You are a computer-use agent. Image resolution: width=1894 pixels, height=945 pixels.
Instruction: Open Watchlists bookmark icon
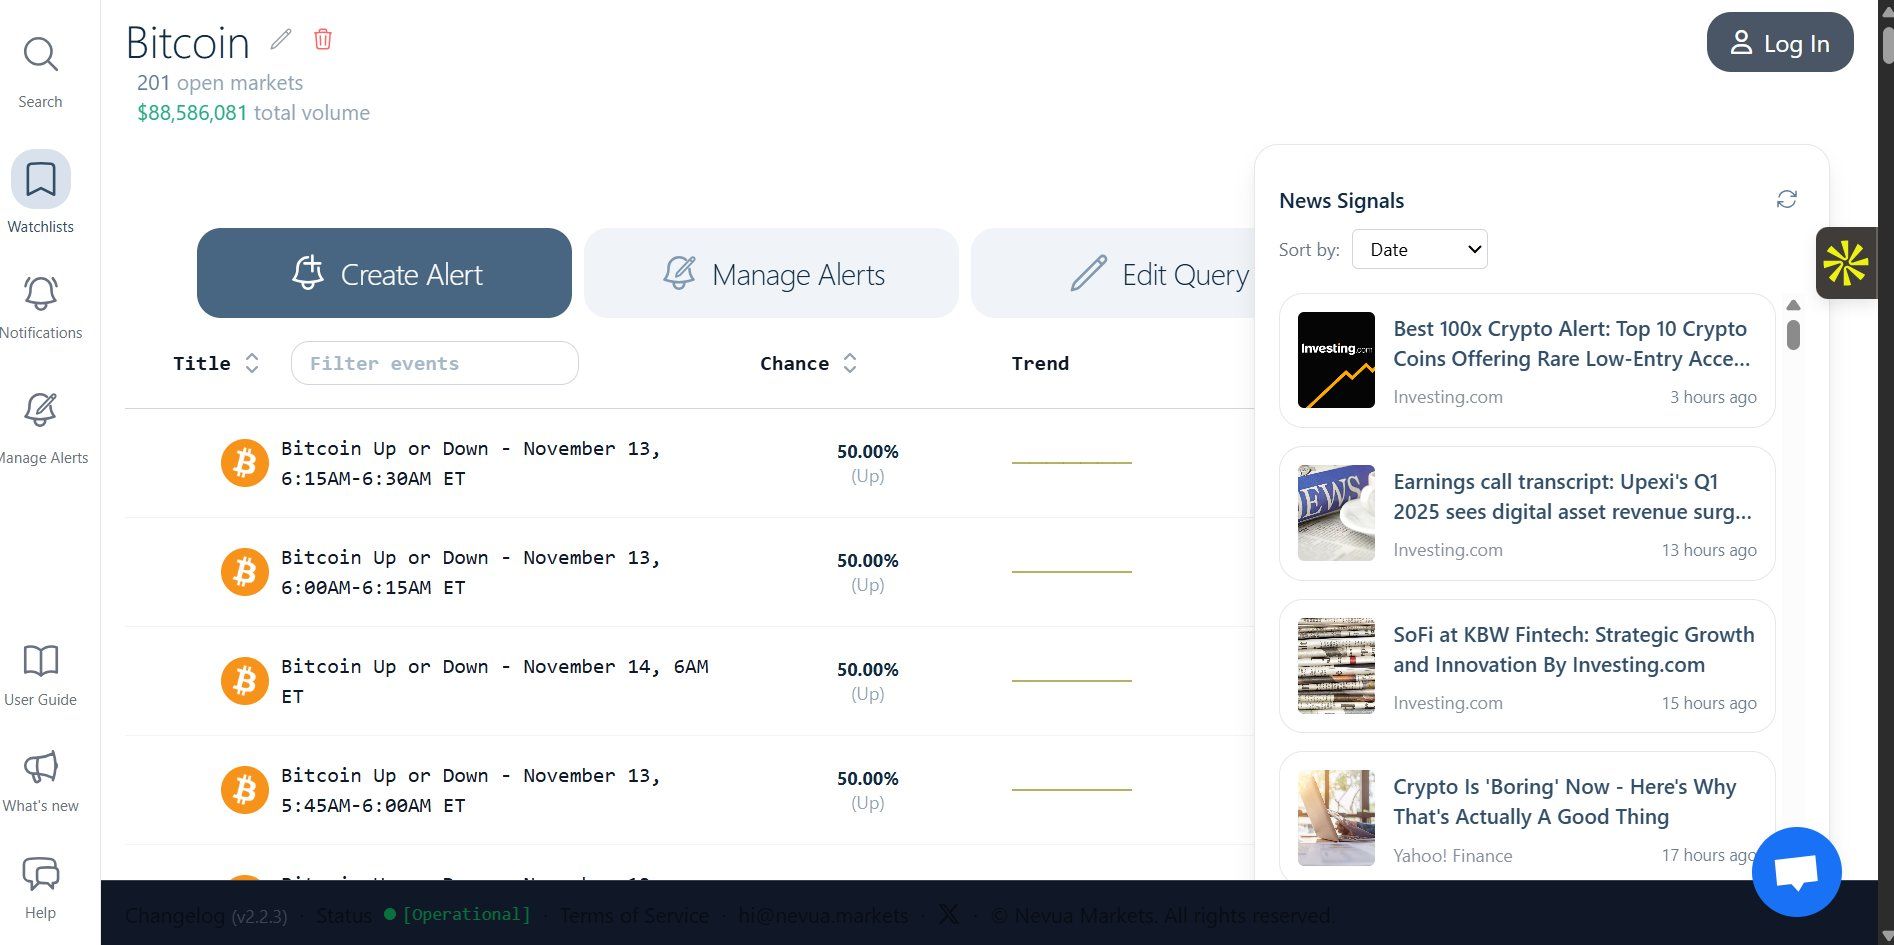tap(41, 179)
